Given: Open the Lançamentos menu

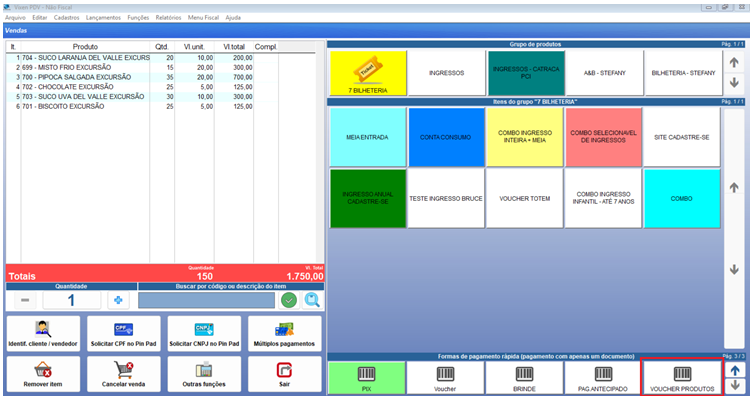Looking at the screenshot, I should coord(104,17).
